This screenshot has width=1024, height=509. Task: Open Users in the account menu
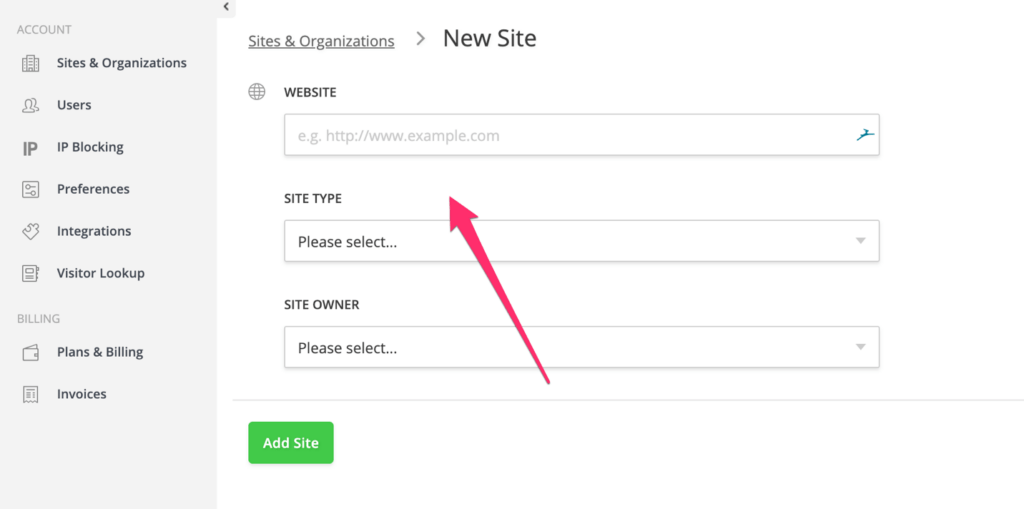[74, 105]
